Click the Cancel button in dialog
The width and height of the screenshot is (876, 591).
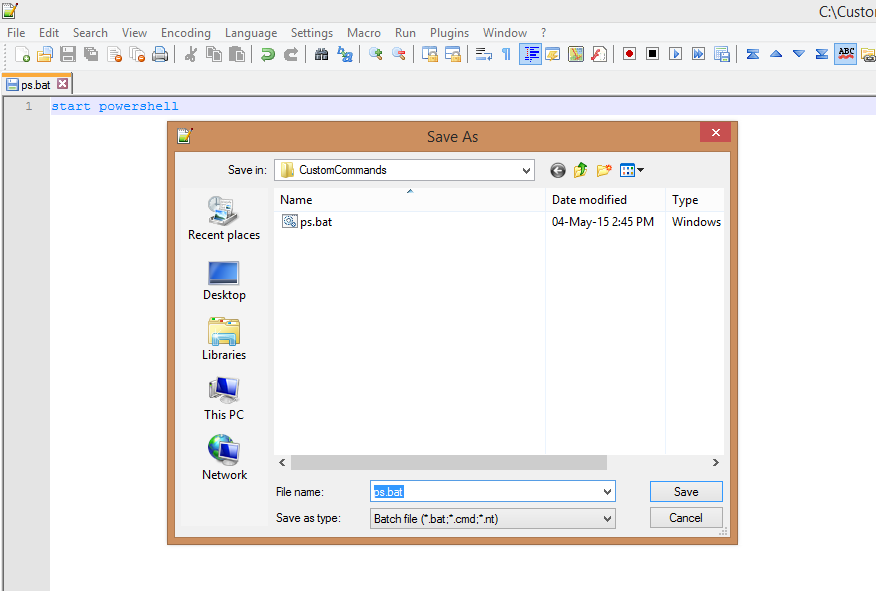[686, 518]
